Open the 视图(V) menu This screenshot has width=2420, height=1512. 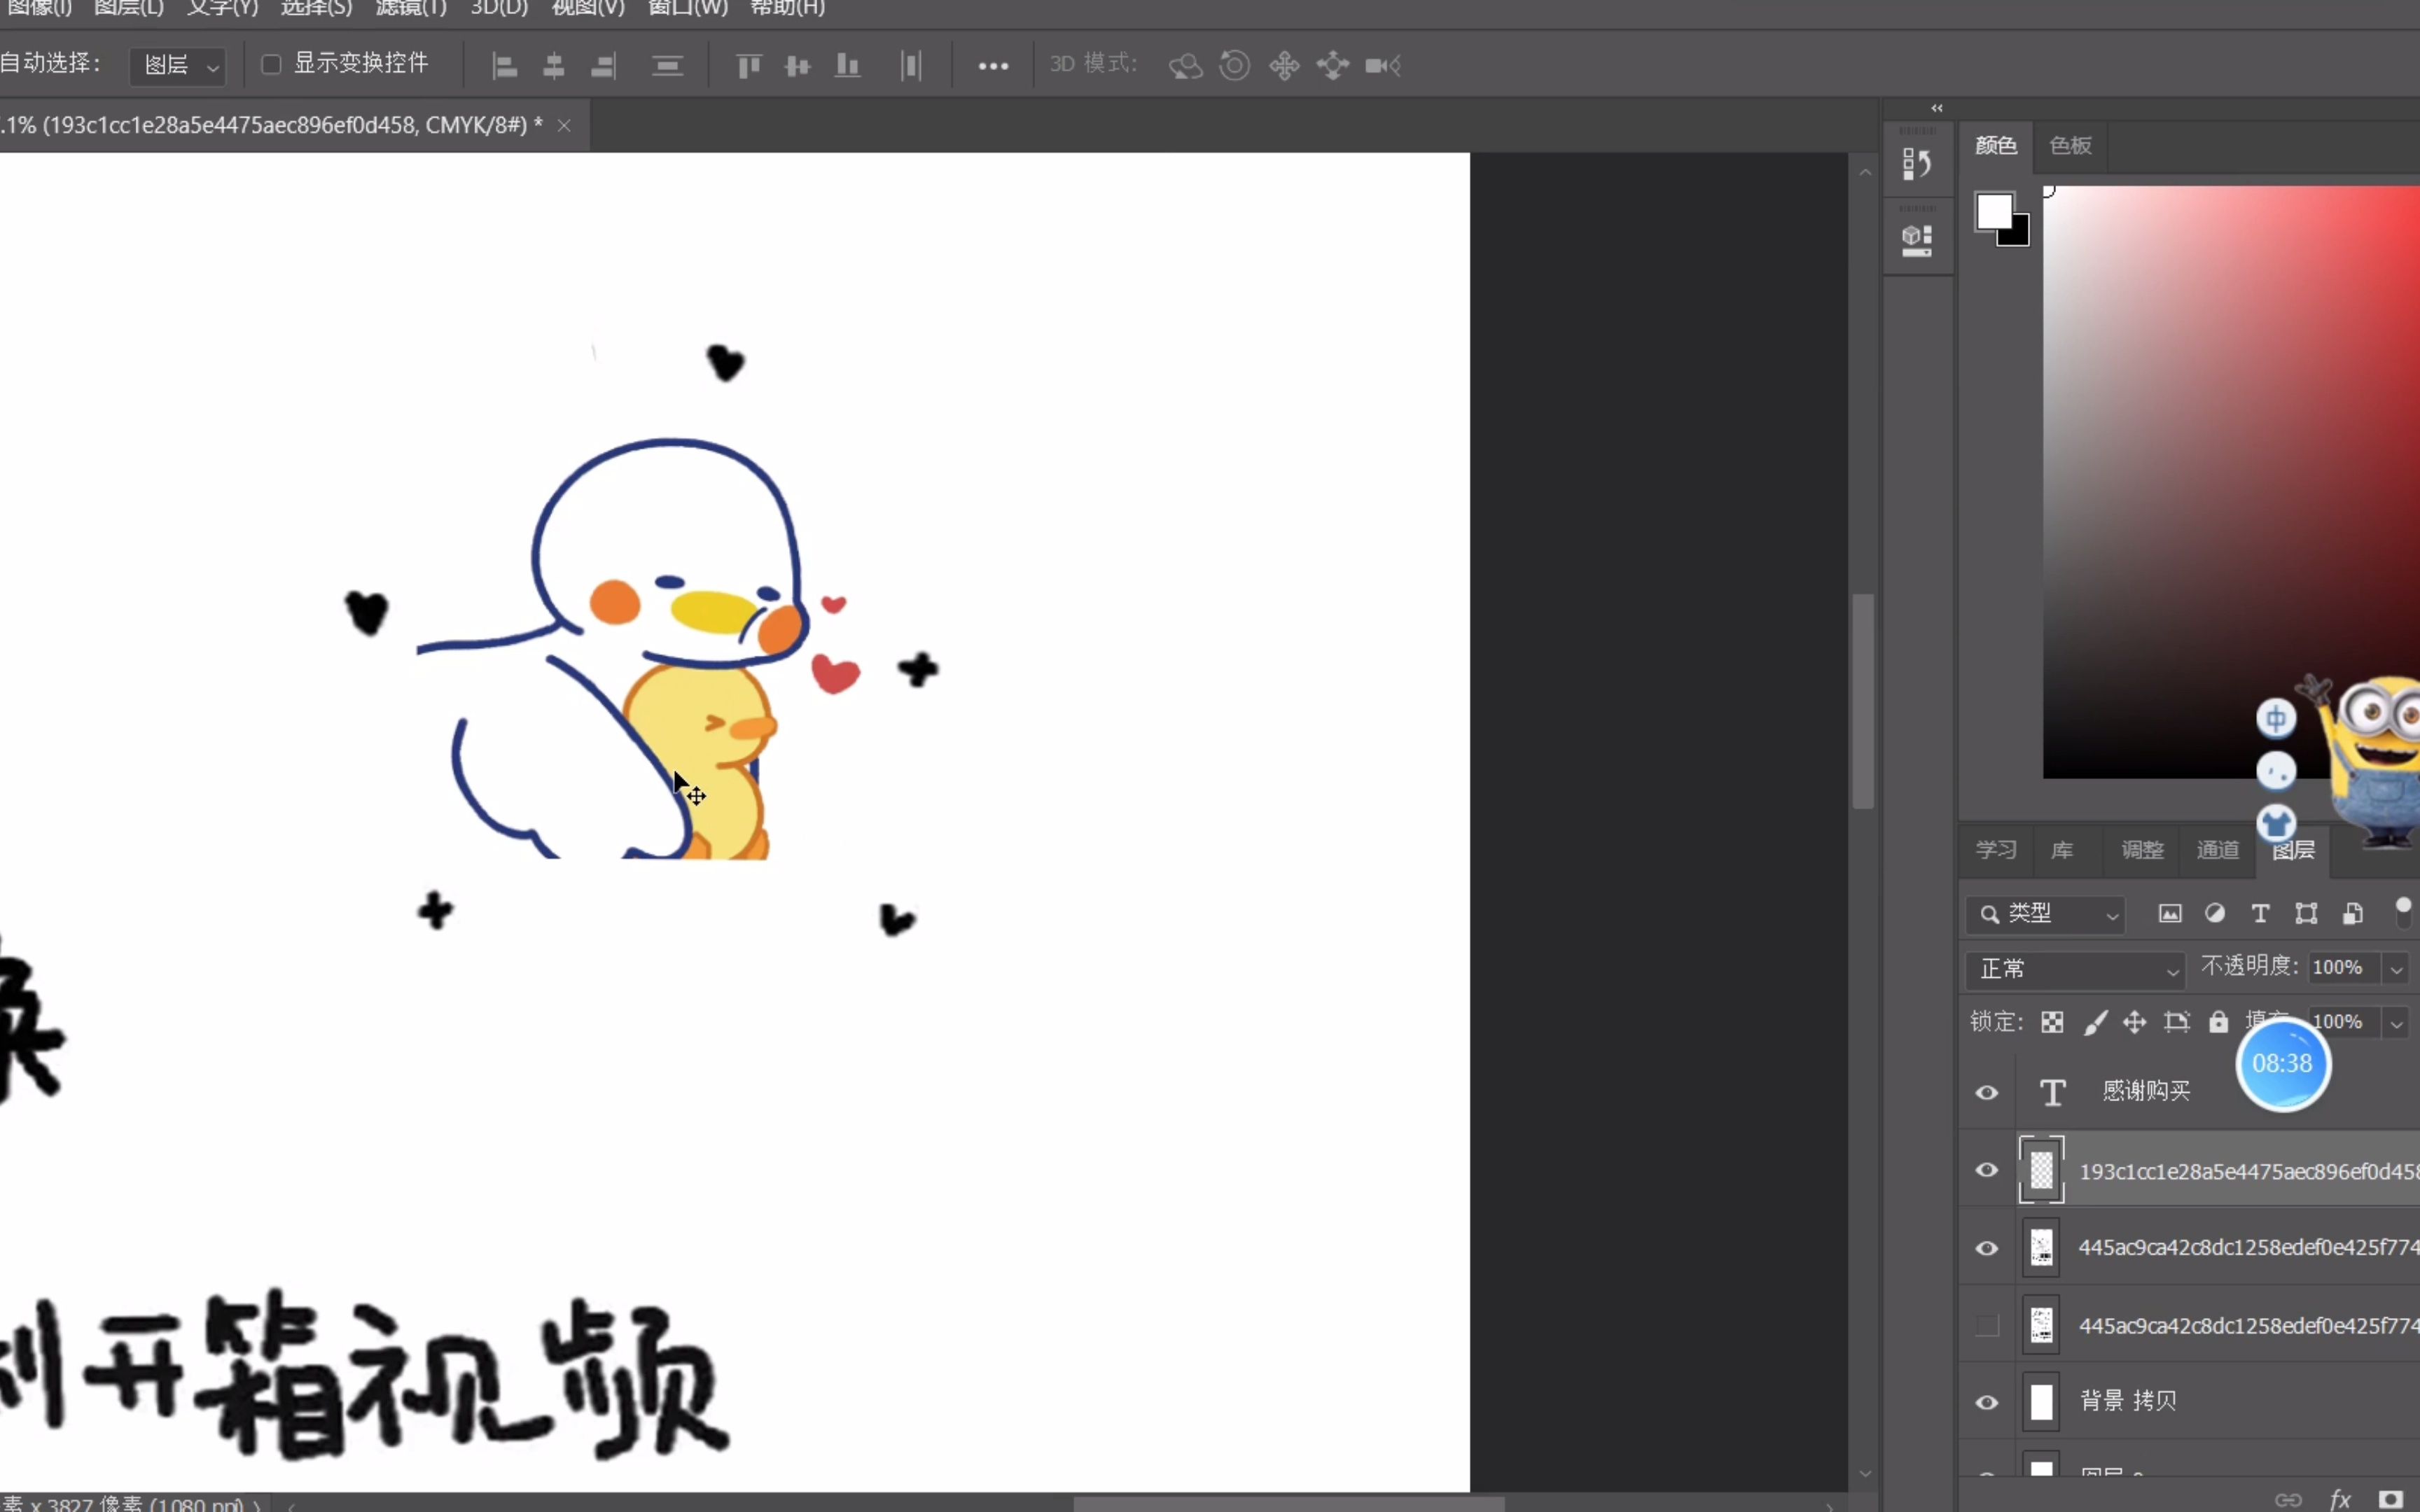[x=588, y=8]
